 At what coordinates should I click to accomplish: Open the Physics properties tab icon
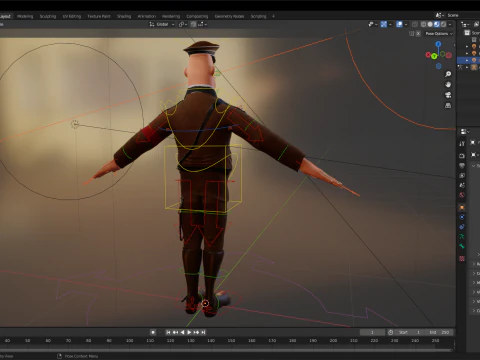coord(462,227)
